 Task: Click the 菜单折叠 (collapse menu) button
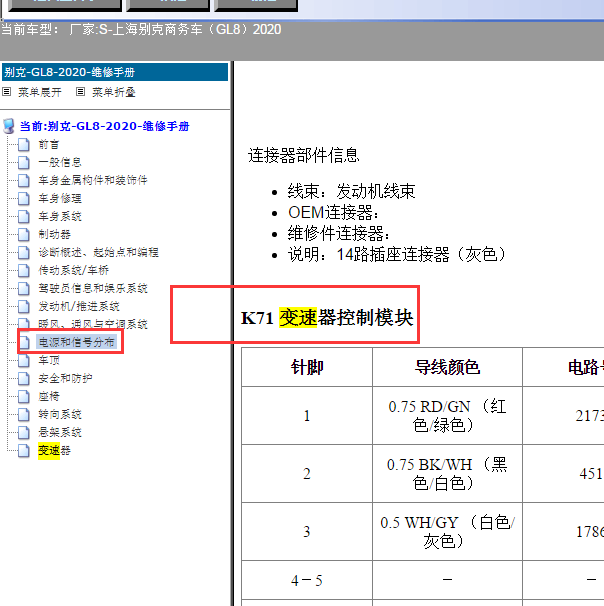tap(105, 92)
